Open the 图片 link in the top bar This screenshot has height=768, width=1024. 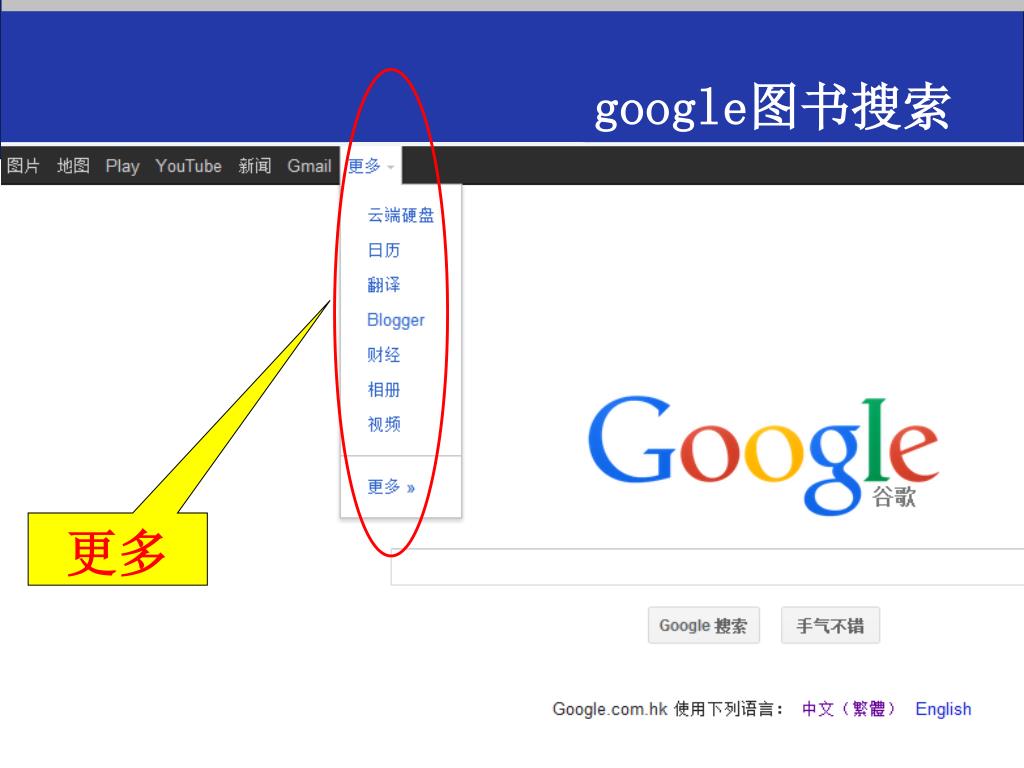24,166
